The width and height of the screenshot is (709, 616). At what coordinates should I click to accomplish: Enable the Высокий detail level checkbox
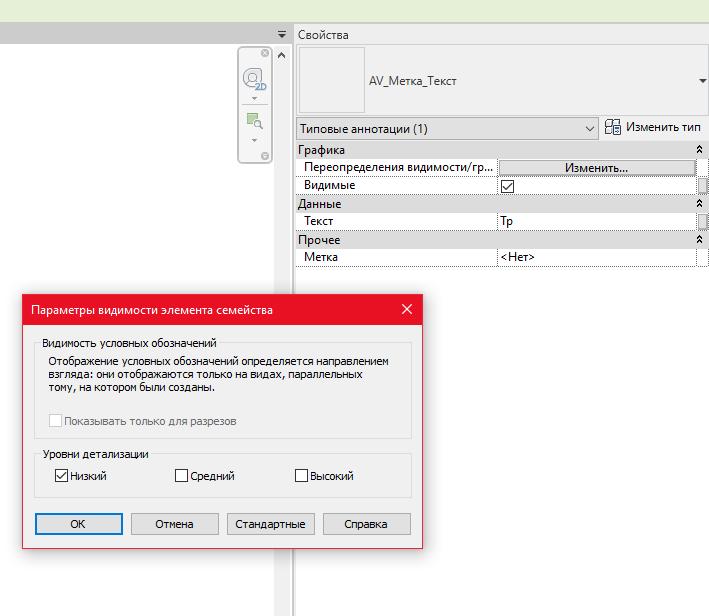301,476
